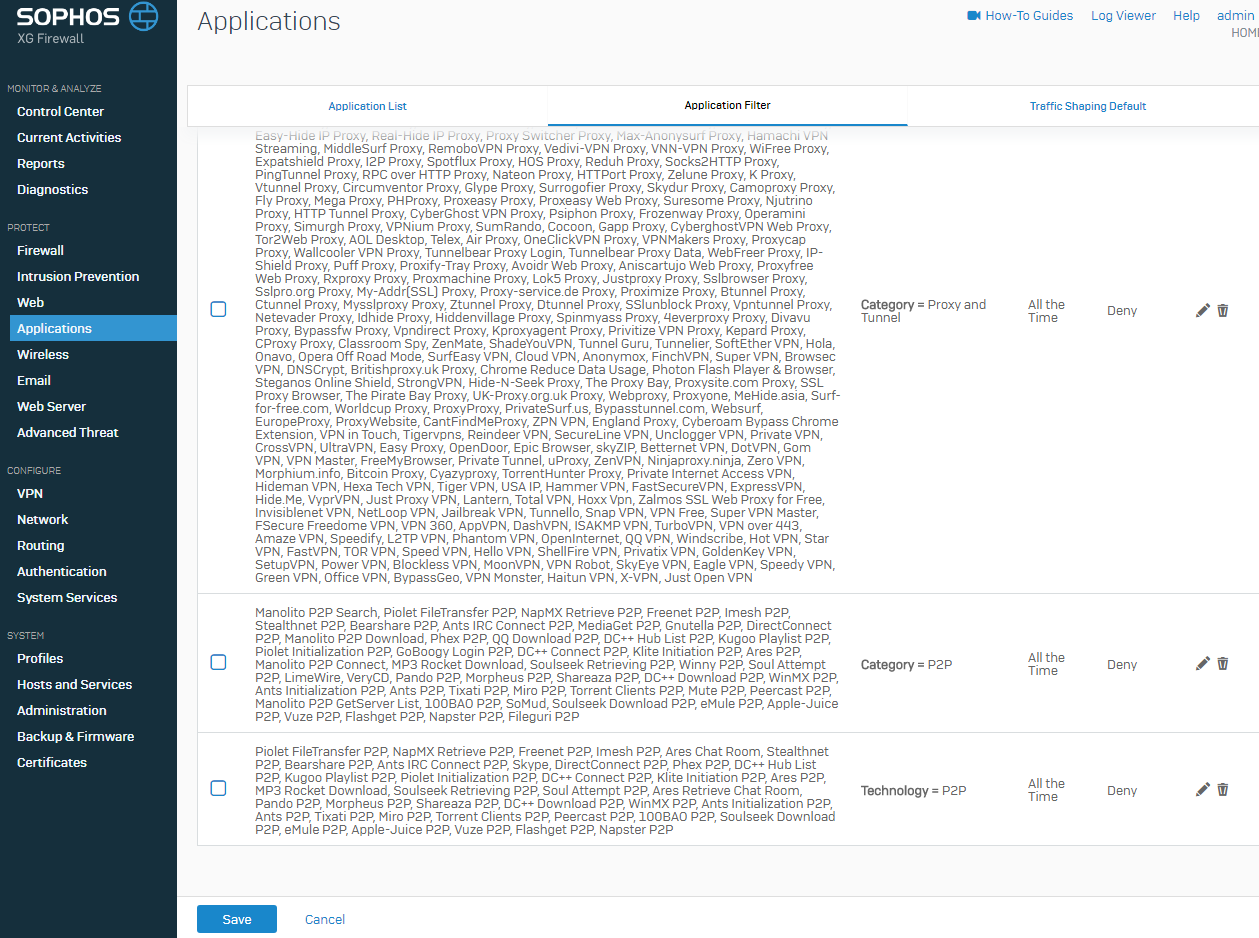1259x938 pixels.
Task: Save the application filter
Action: tap(237, 919)
